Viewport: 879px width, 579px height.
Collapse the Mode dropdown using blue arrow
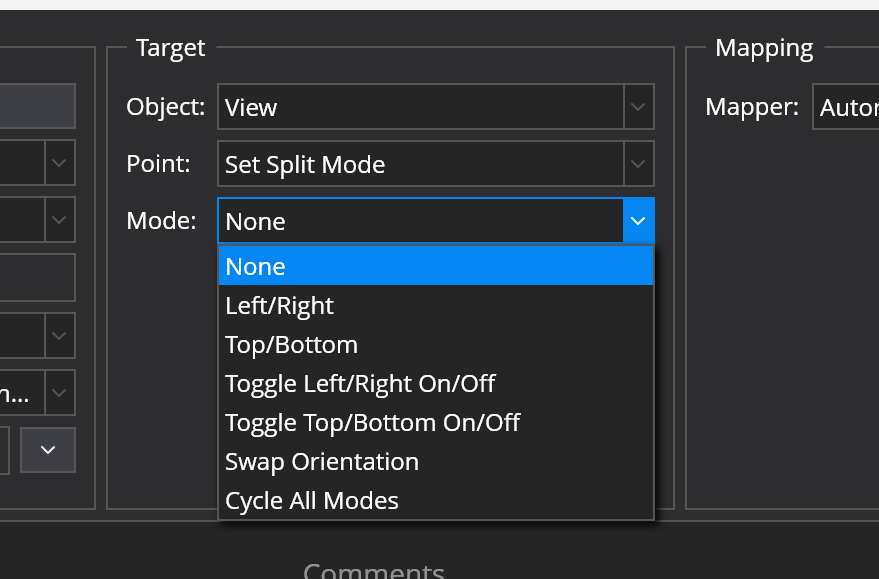coord(639,221)
